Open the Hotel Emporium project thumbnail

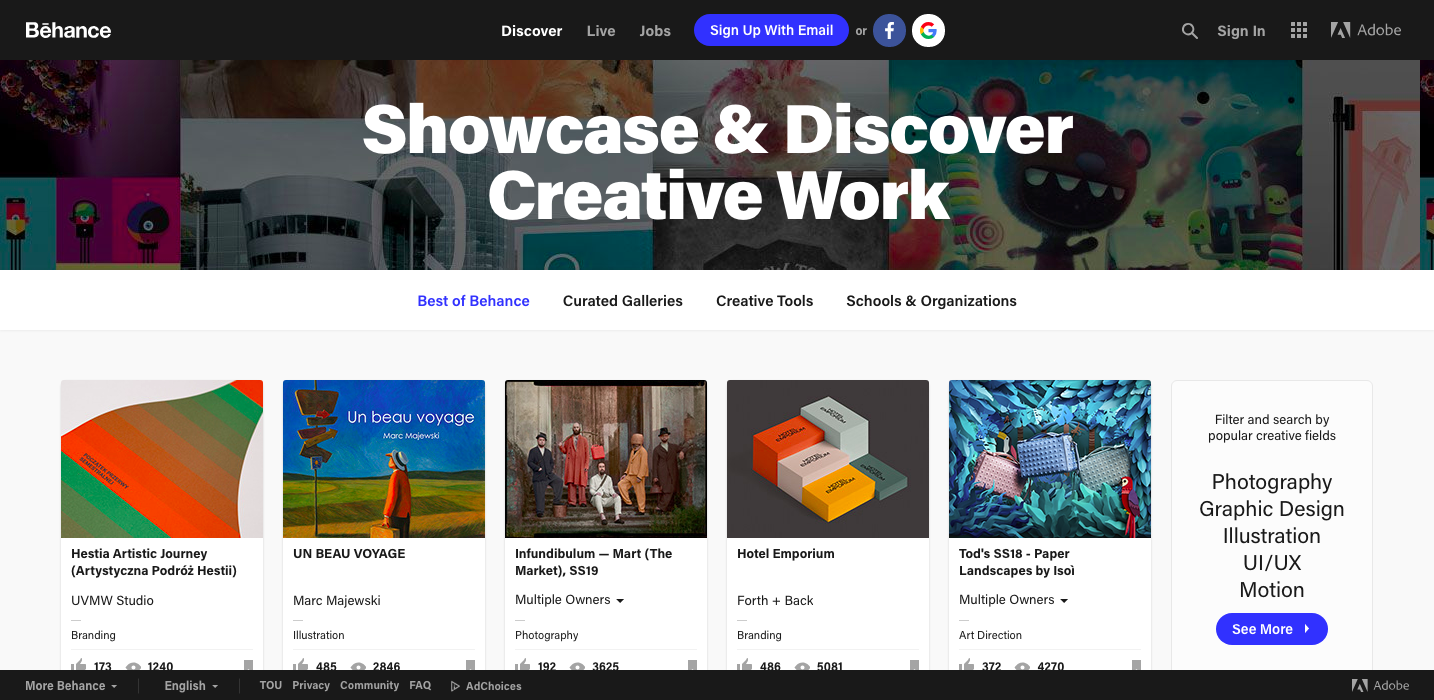coord(827,458)
